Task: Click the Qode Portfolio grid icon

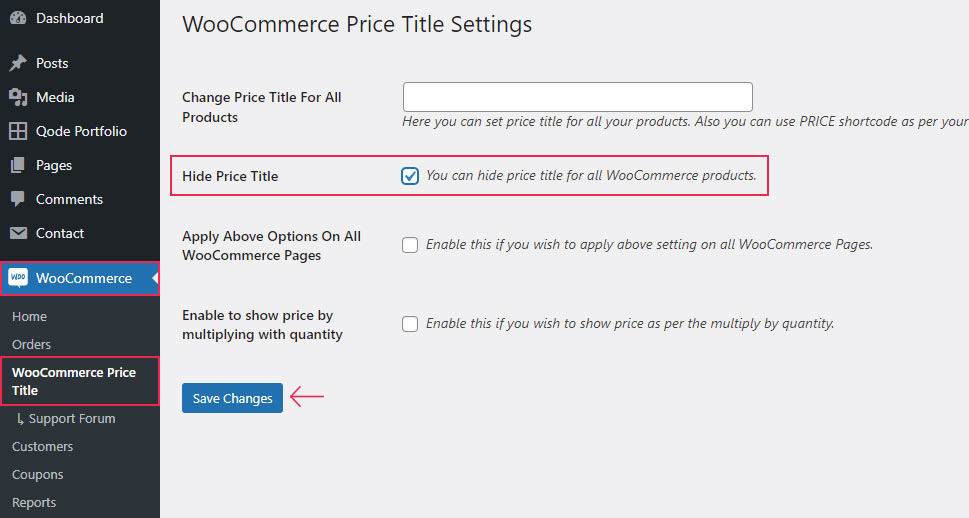Action: 18,131
